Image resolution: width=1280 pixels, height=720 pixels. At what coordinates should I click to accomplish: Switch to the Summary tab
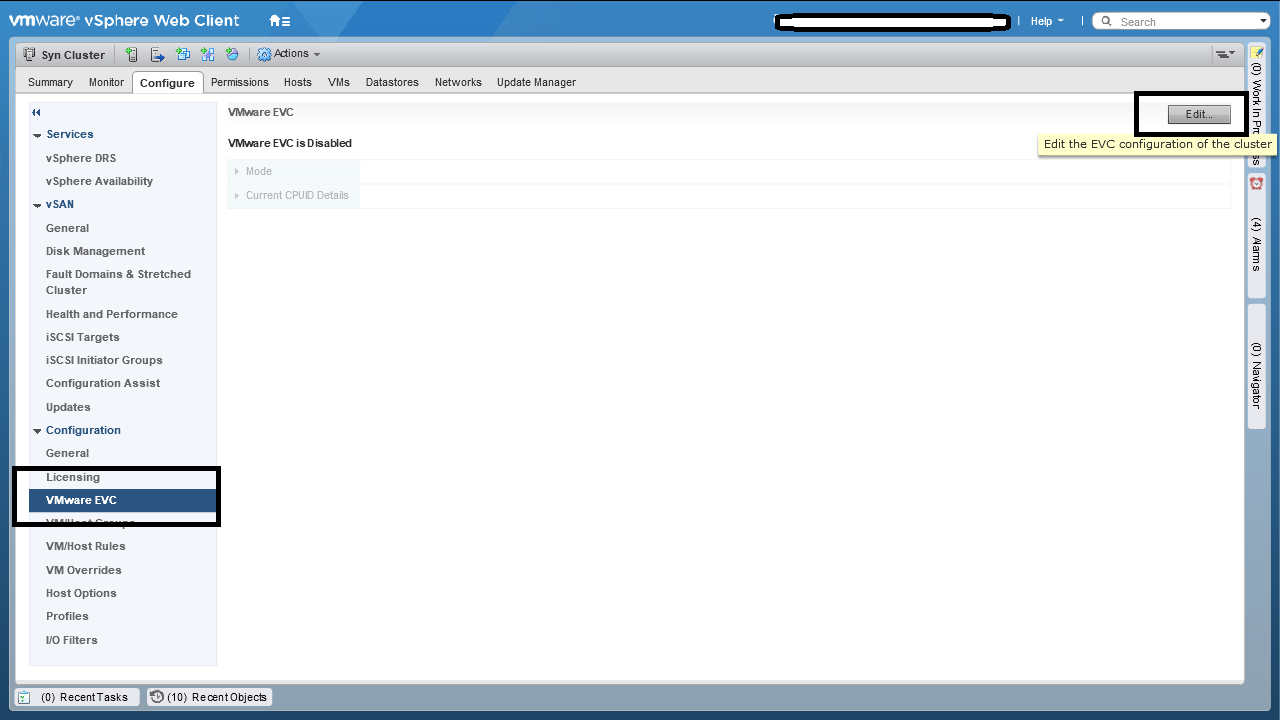point(50,82)
